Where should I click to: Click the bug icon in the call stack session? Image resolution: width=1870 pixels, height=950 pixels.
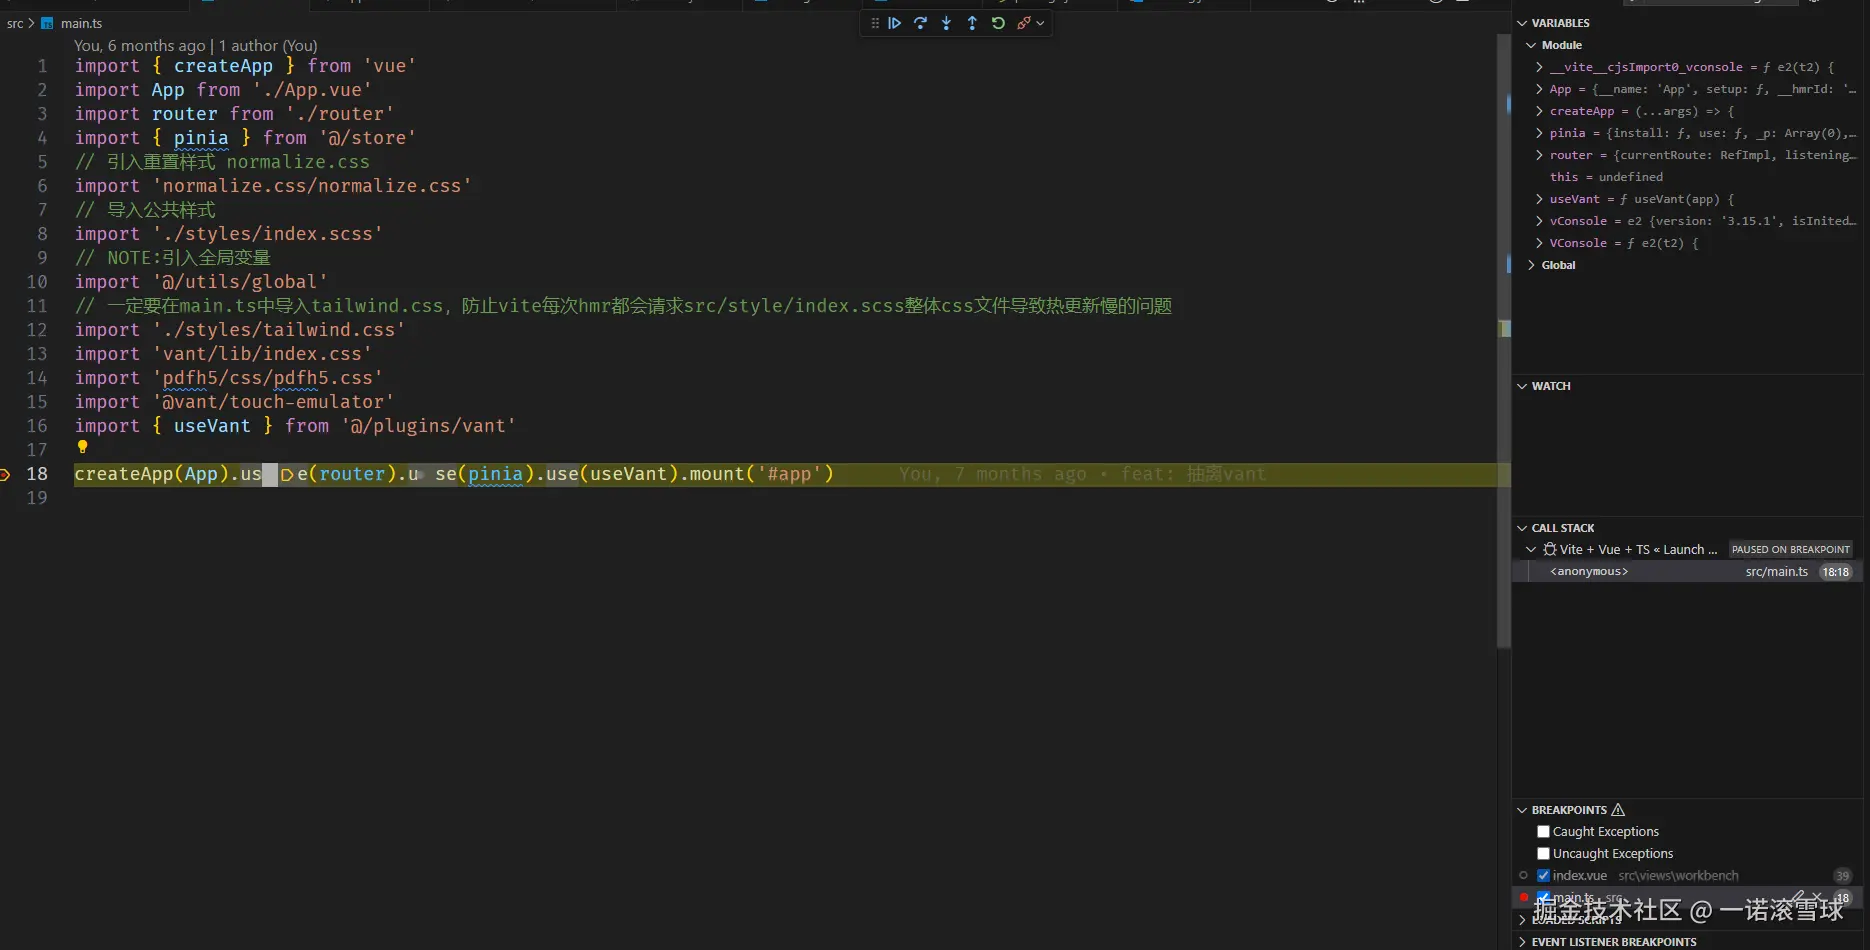[x=1549, y=549]
